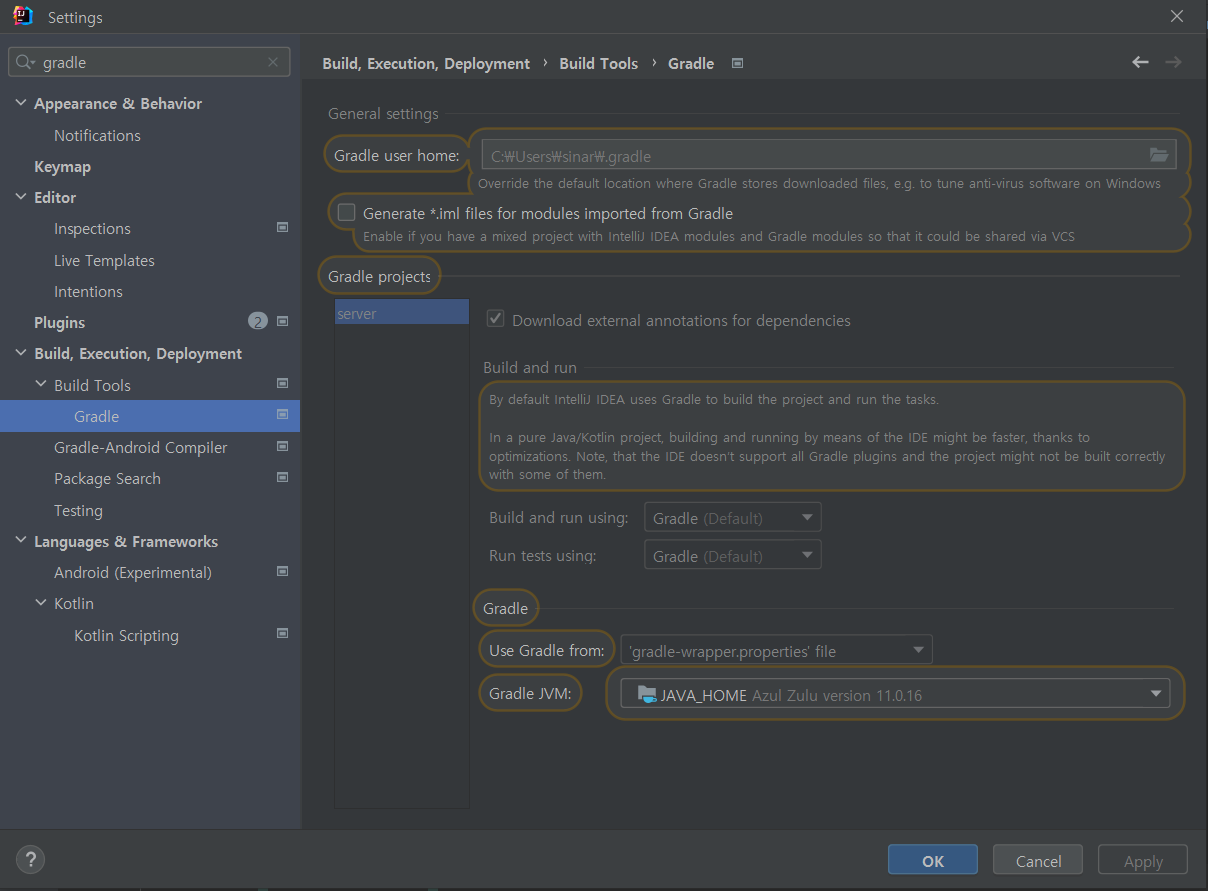The image size is (1208, 891).
Task: Open Keymap settings
Action: pos(62,166)
